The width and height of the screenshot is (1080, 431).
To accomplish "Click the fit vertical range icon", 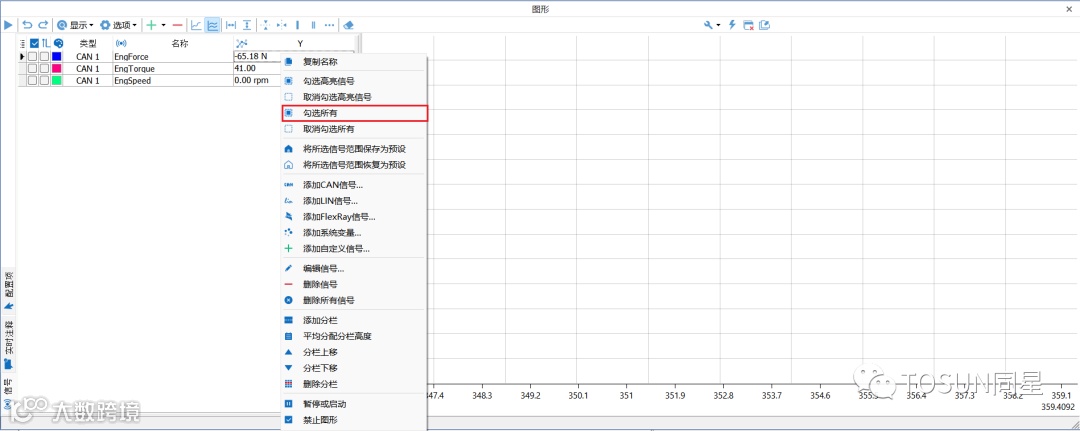I will [247, 25].
